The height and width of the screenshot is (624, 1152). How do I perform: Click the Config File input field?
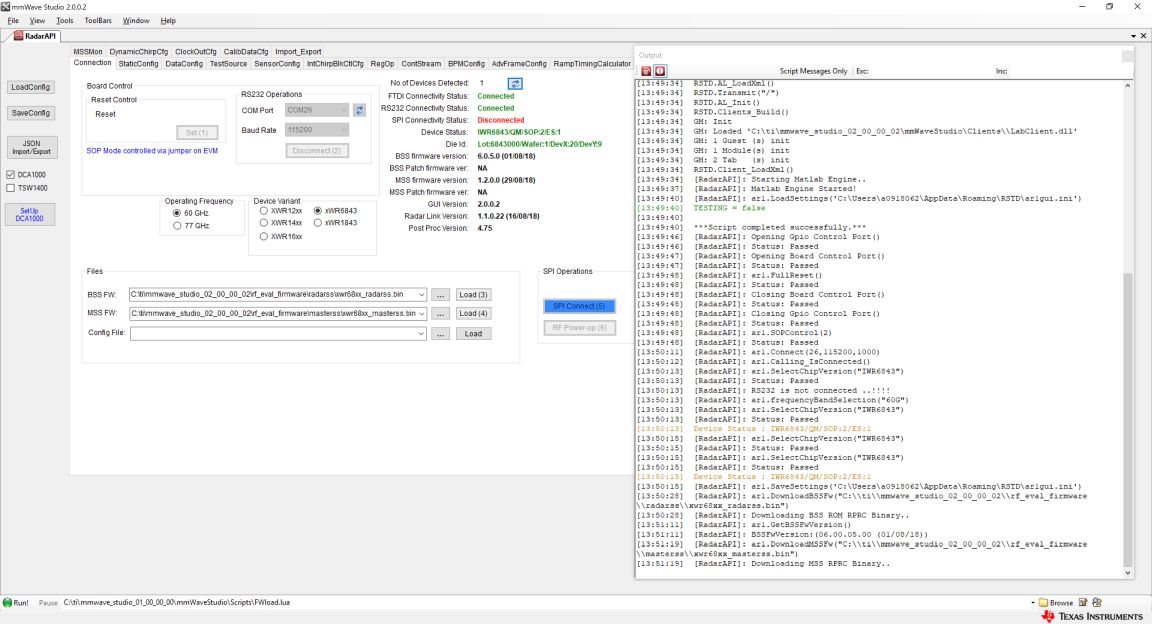pos(278,334)
